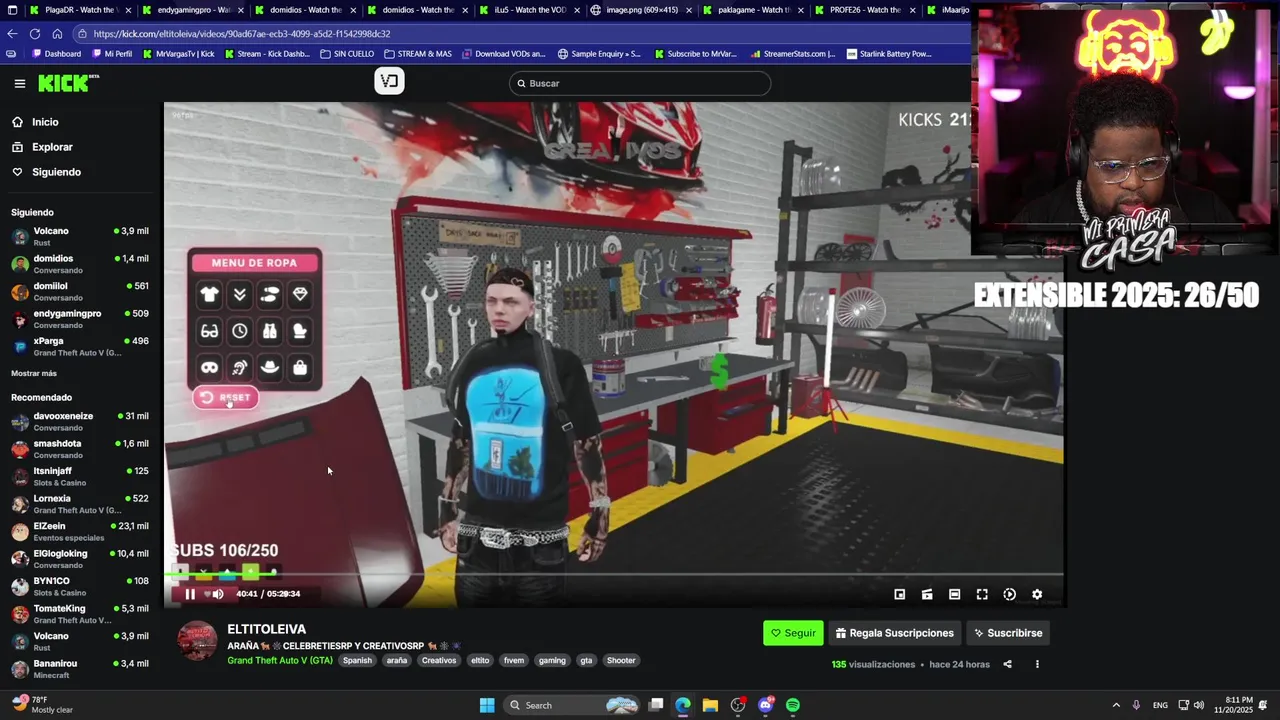Open BYN1CO recommended channel

tap(80, 587)
